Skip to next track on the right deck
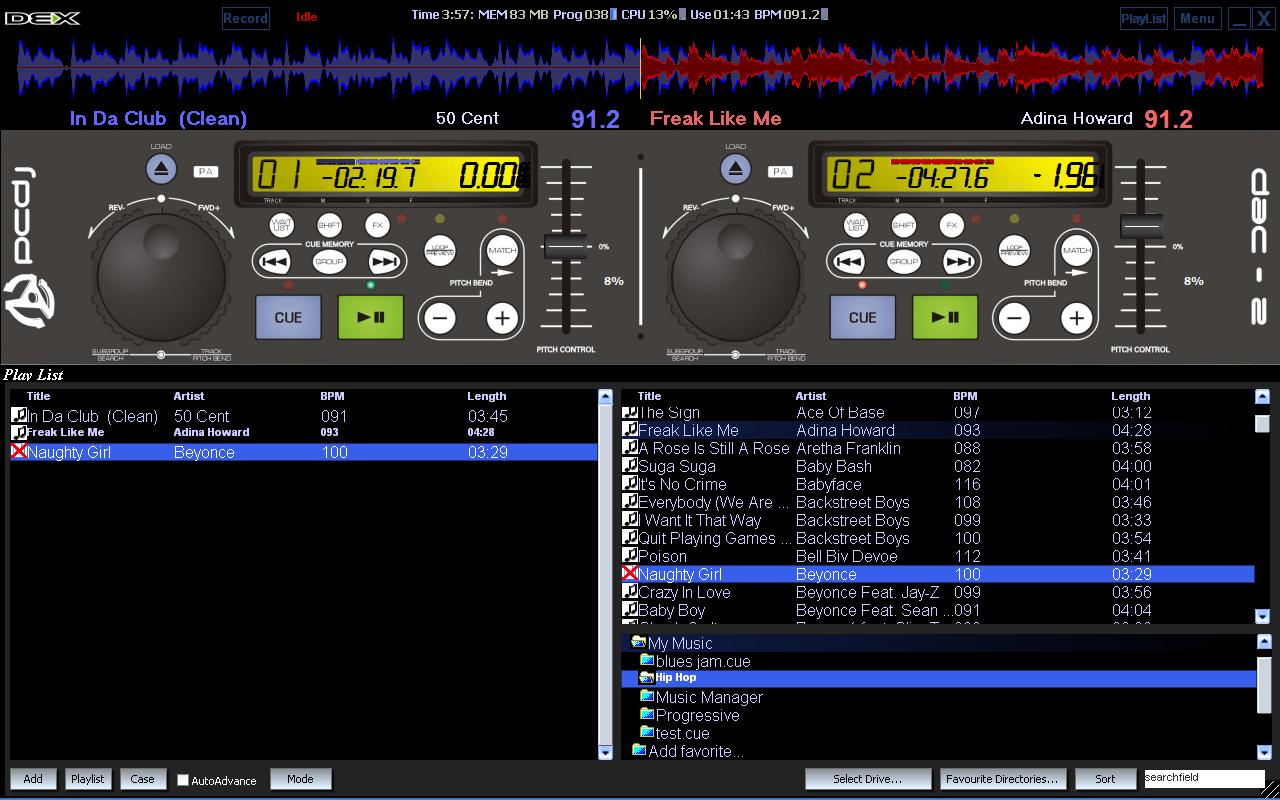 coord(959,261)
